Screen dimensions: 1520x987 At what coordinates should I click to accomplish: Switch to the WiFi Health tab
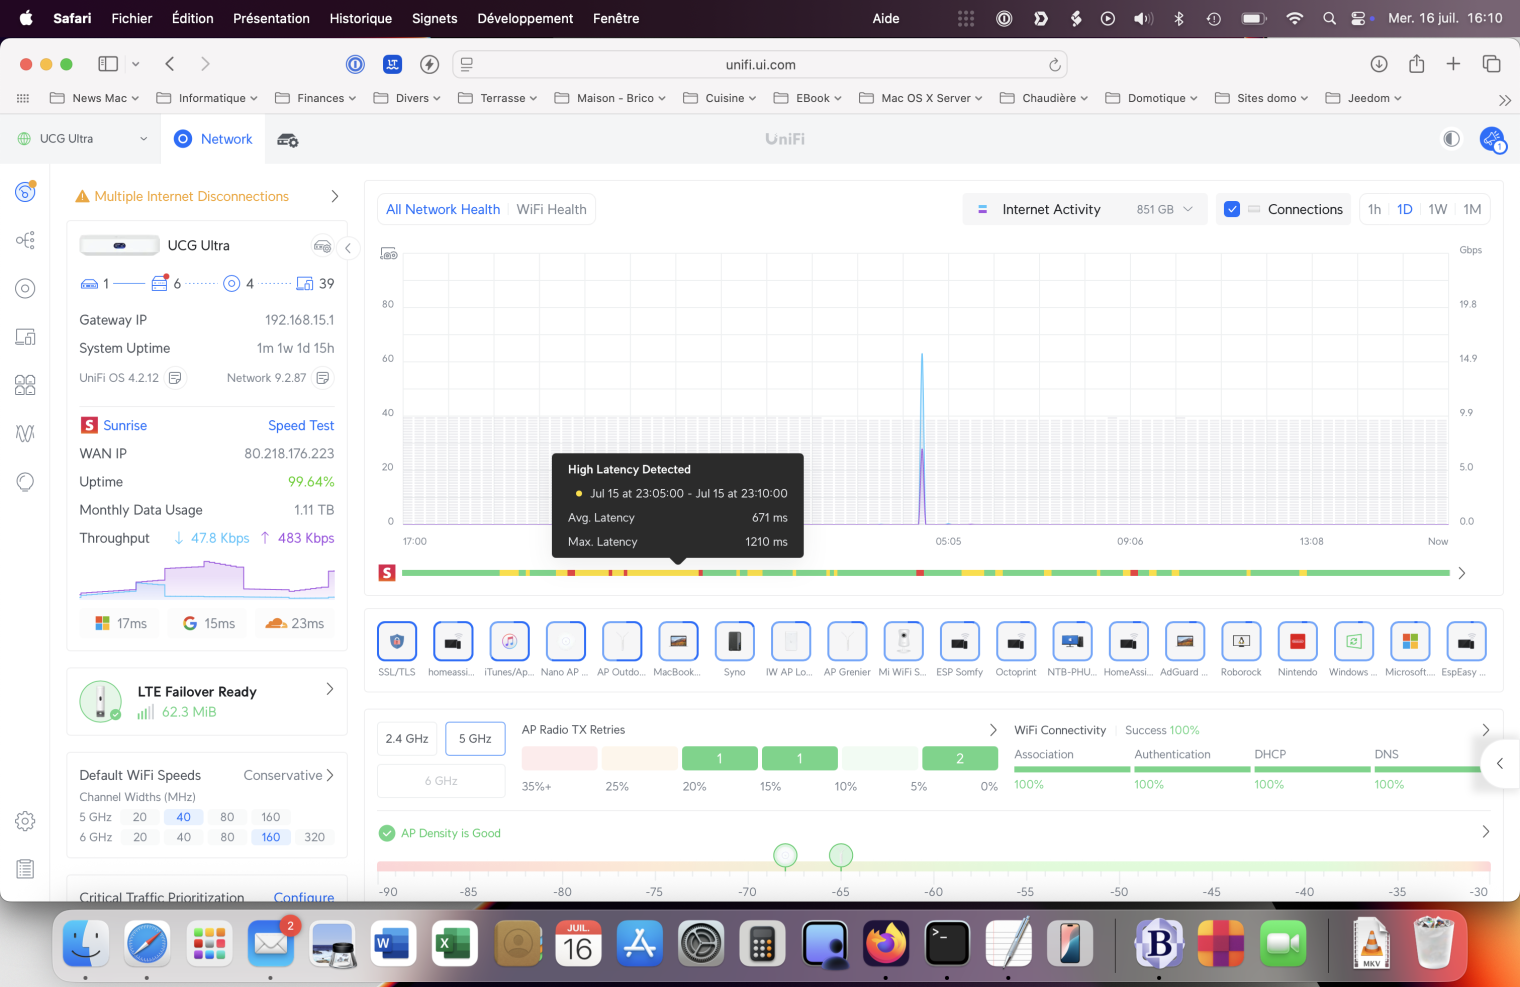[551, 209]
